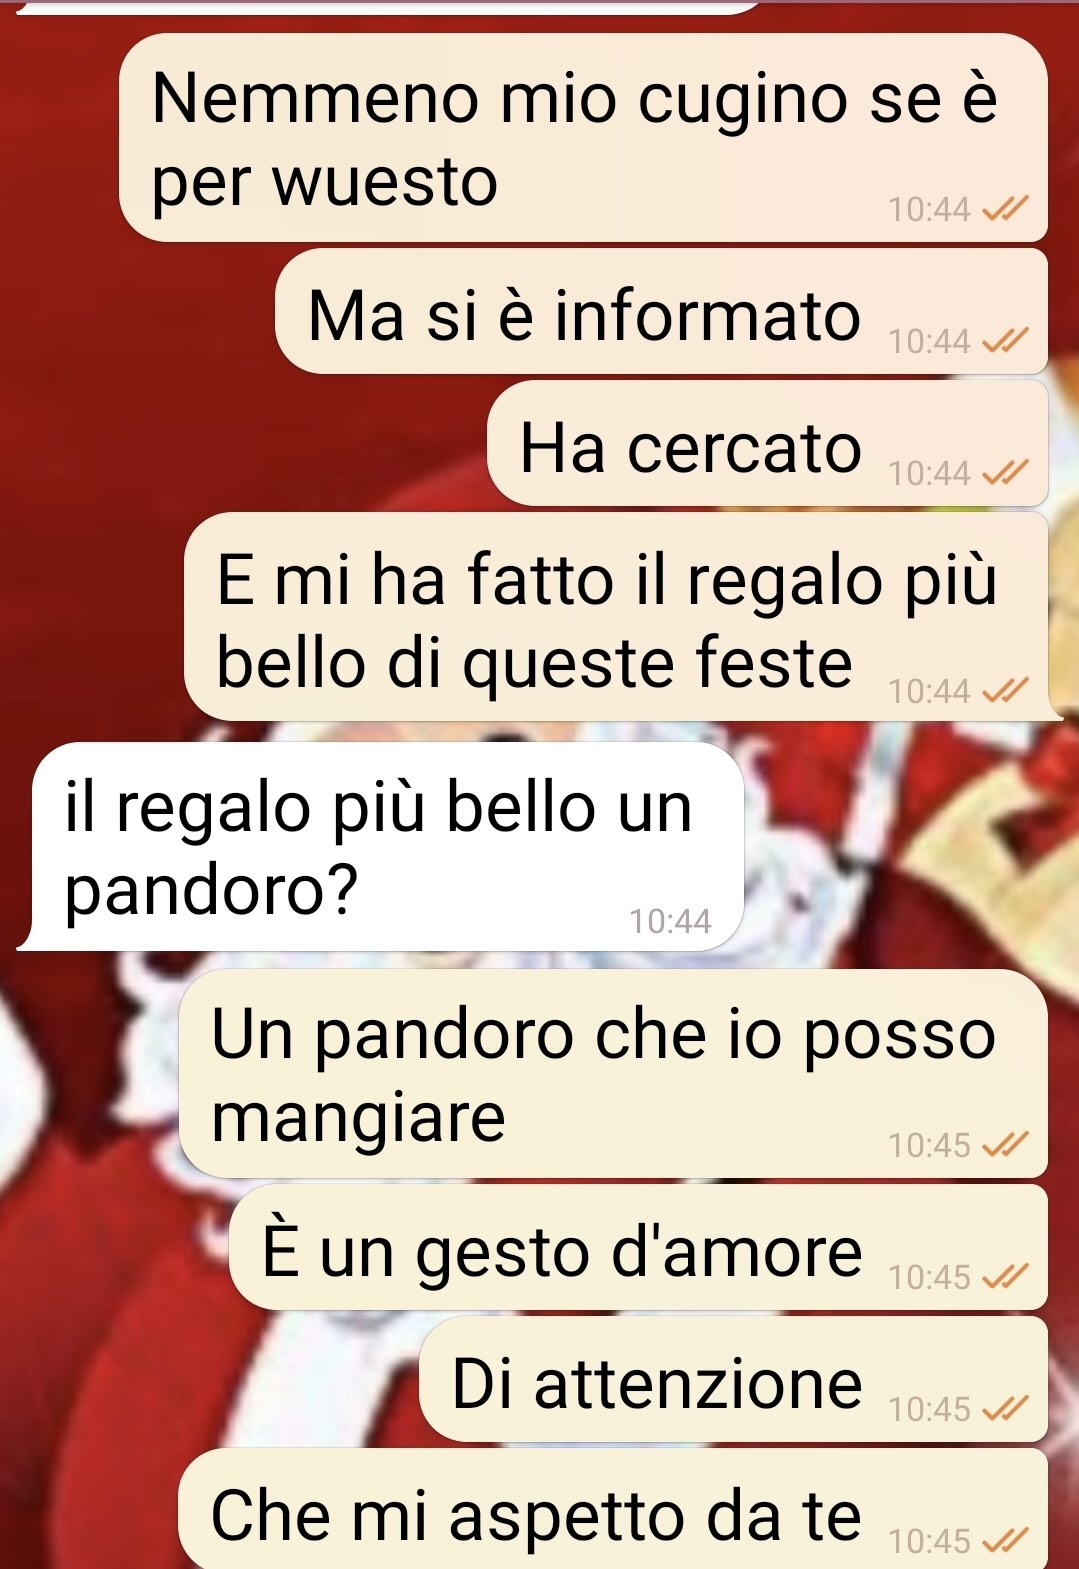1079x1569 pixels.
Task: Tap read ticks beside 'È un gesto d'amore'
Action: [1005, 1276]
